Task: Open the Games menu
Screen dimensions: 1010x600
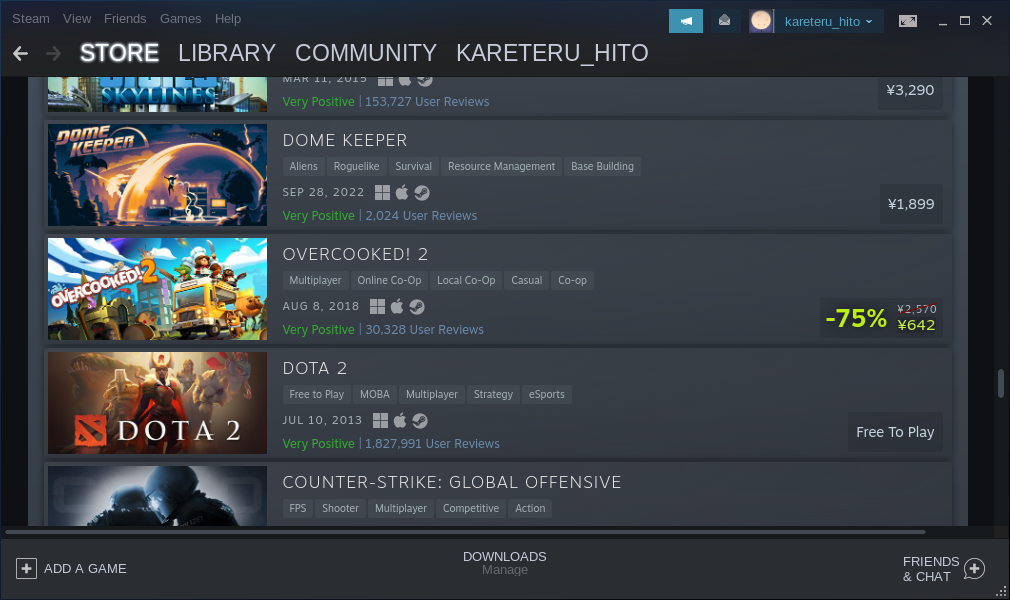Action: coord(180,19)
